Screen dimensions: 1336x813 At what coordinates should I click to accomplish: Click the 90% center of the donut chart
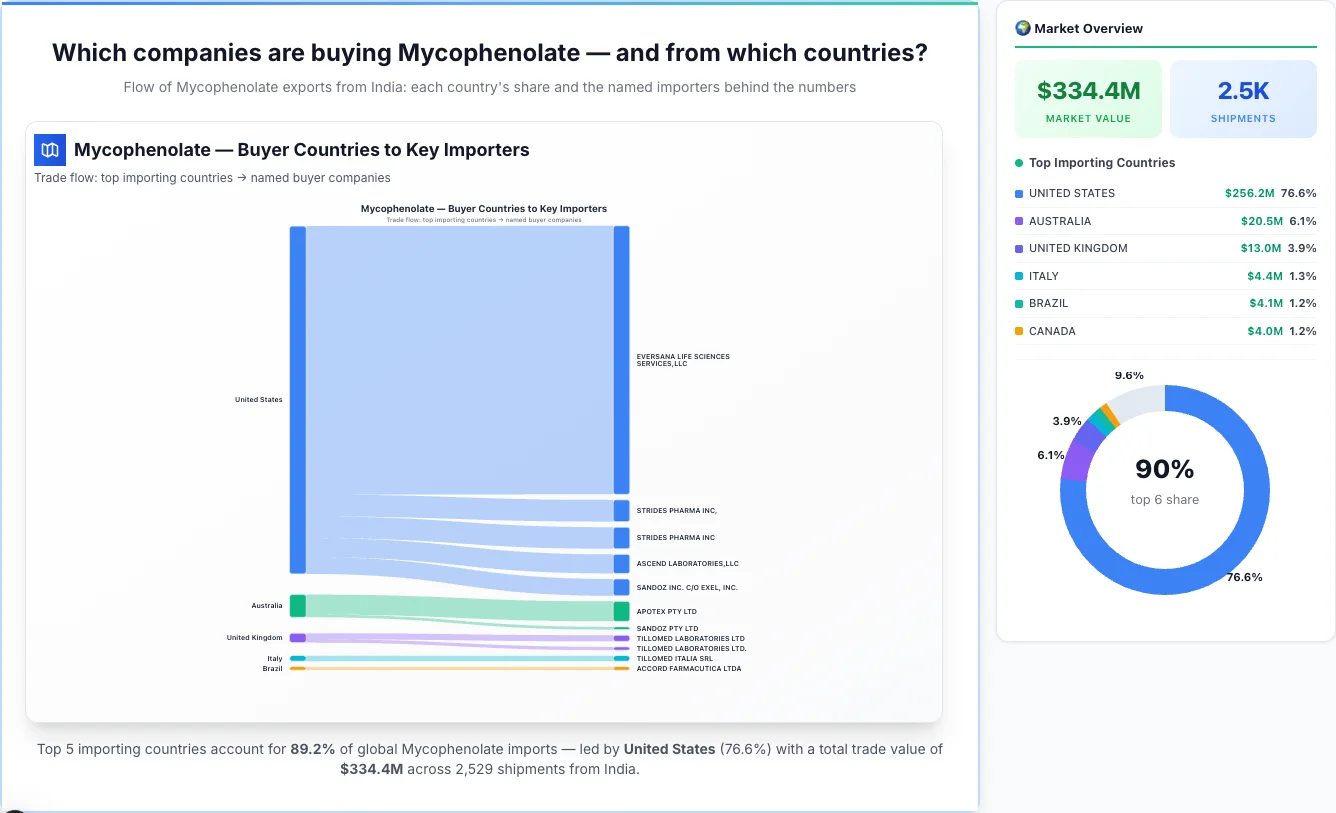(1164, 468)
